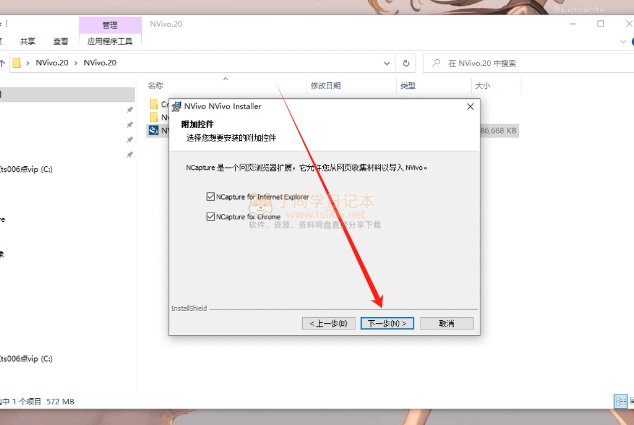Check NCapture for Internet Explorer box

210,197
